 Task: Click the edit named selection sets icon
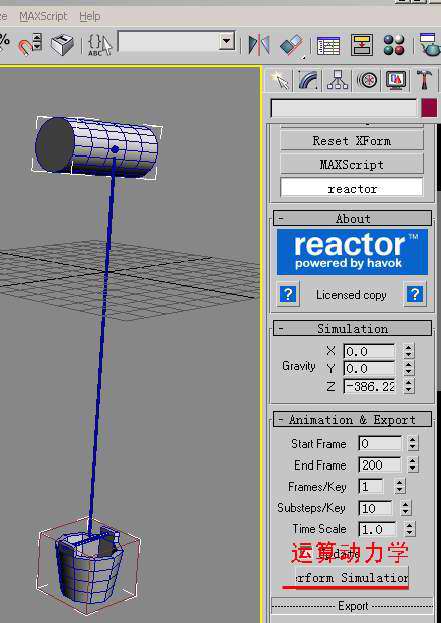[x=99, y=44]
